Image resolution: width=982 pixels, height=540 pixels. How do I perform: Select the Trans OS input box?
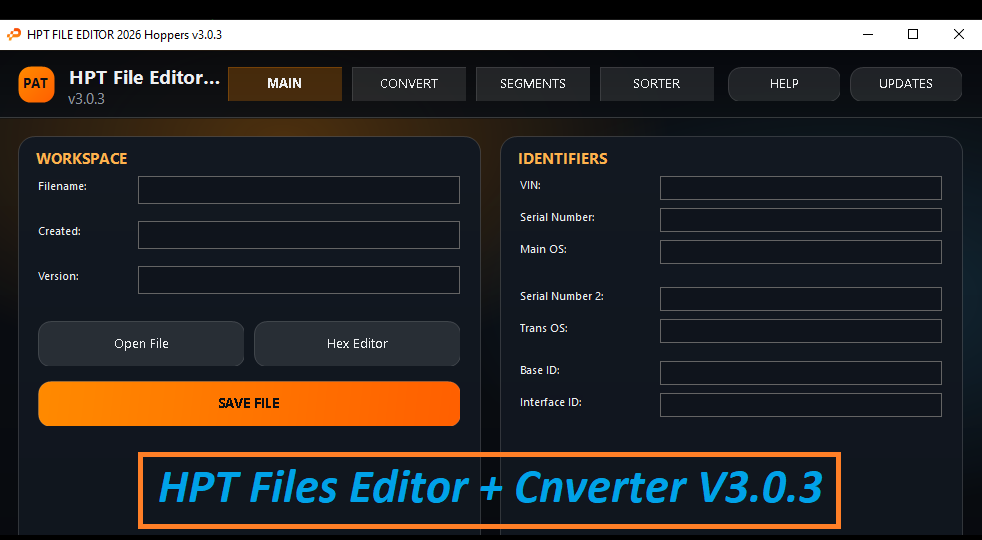tap(800, 331)
